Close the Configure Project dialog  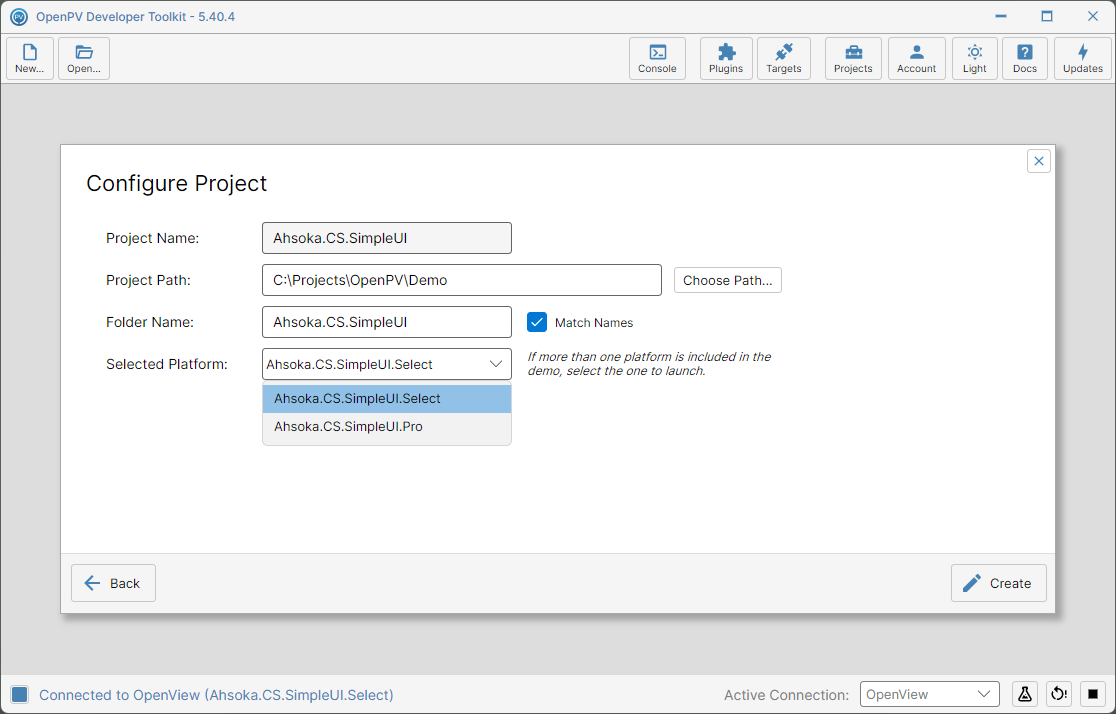pos(1039,161)
